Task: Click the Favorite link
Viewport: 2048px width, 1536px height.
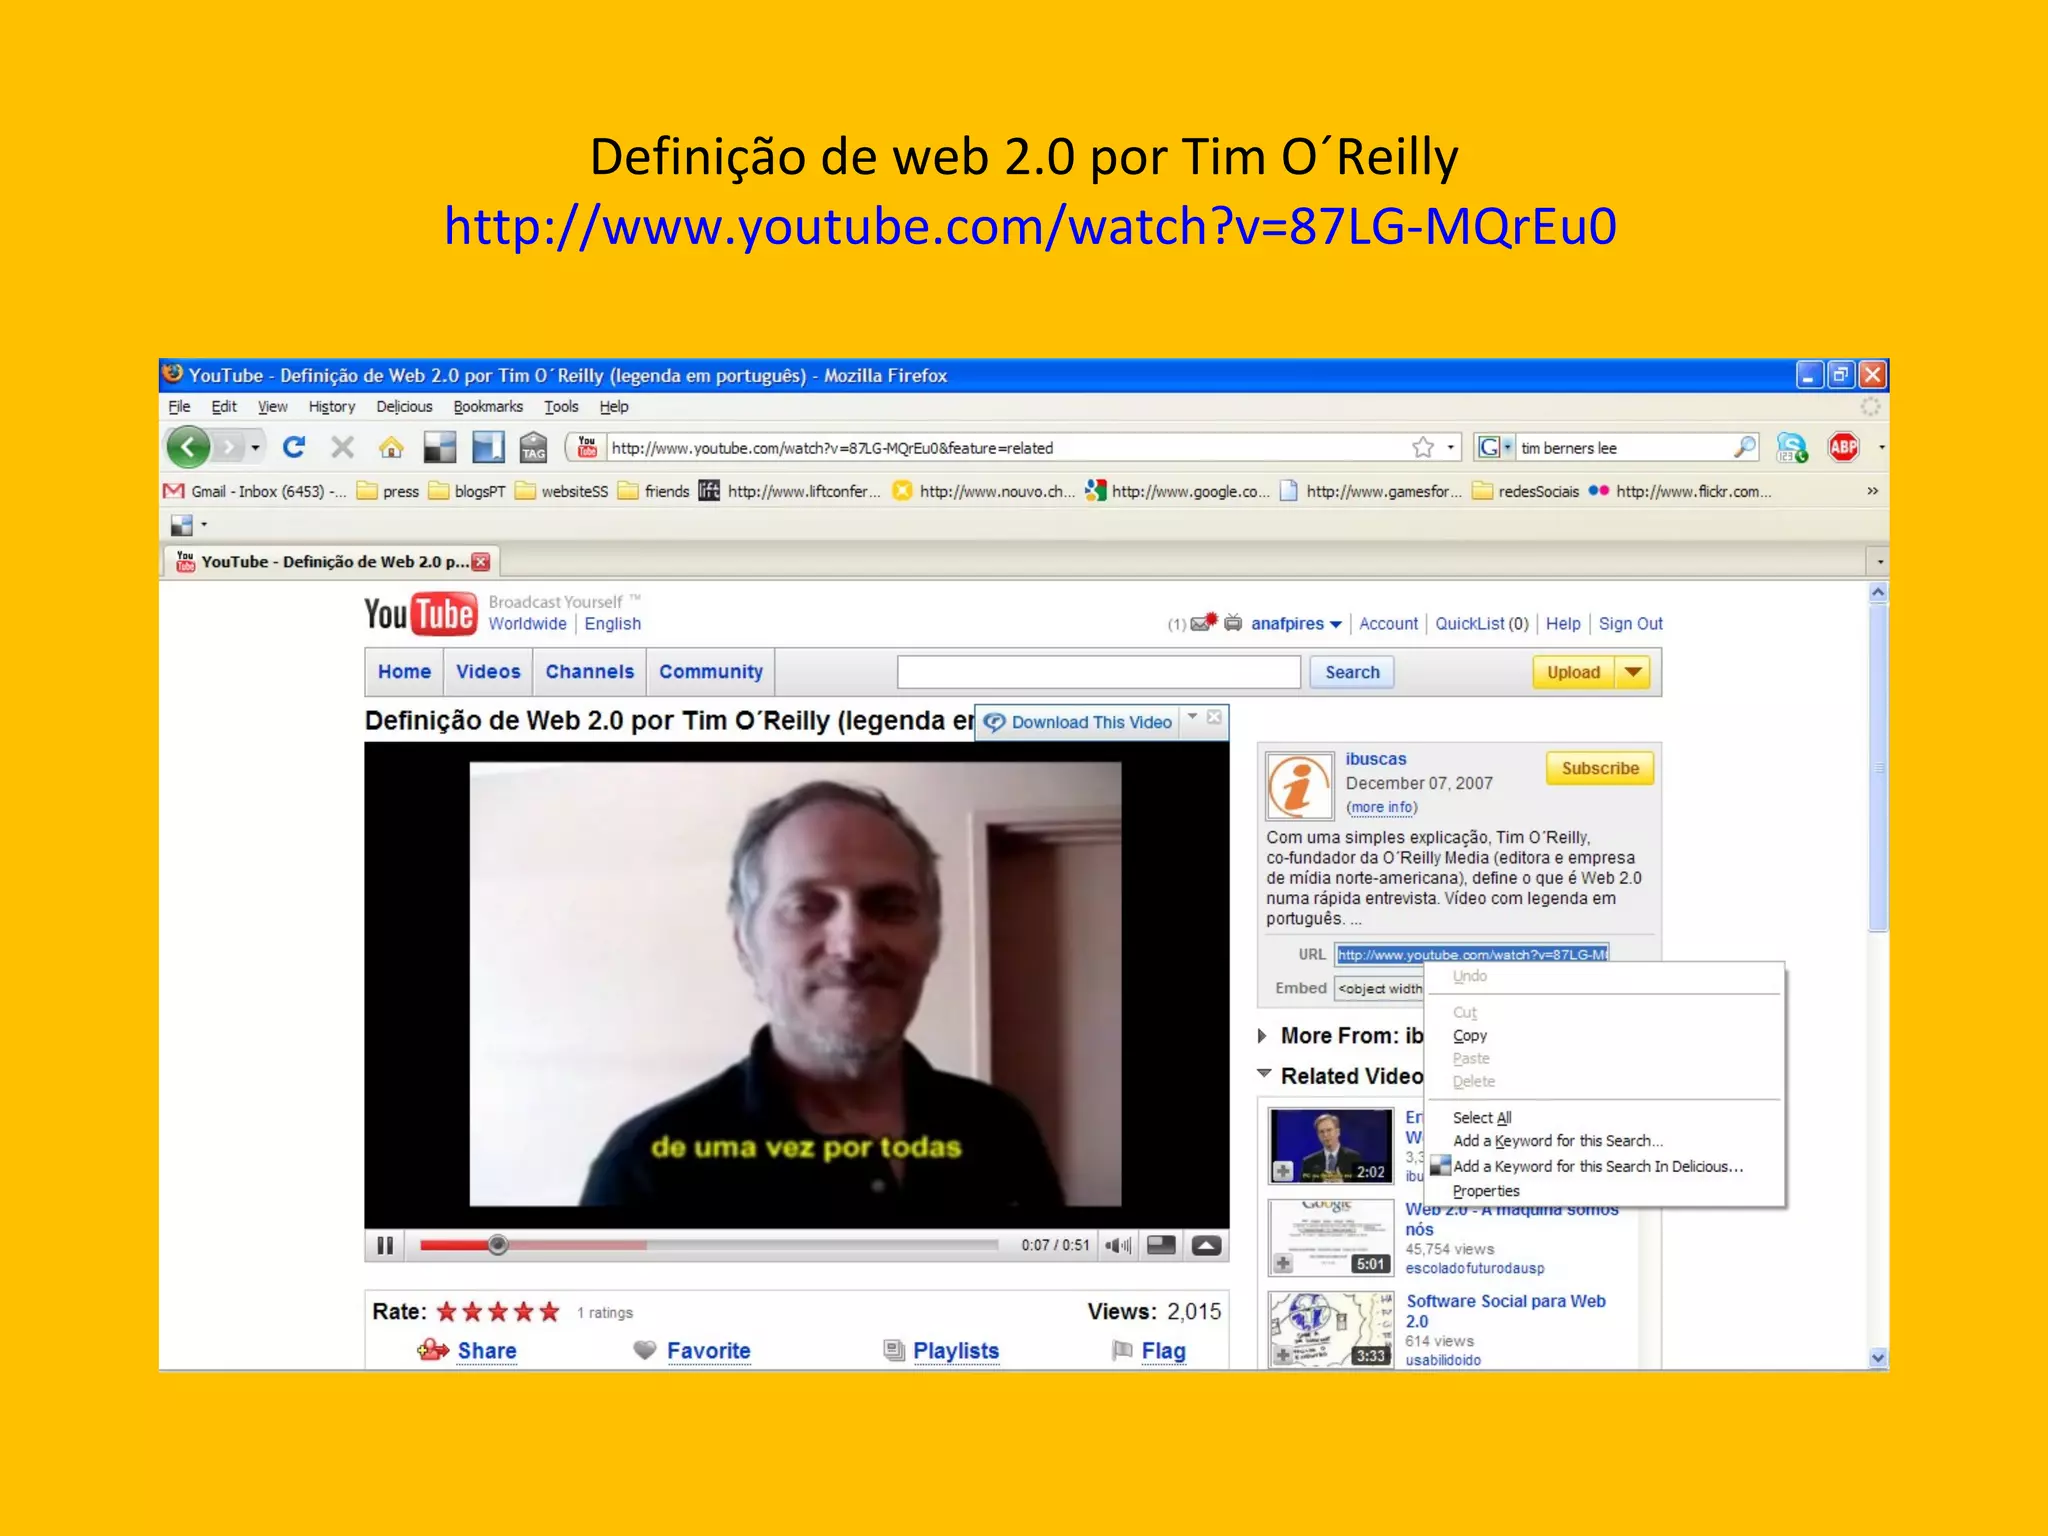Action: [708, 1350]
